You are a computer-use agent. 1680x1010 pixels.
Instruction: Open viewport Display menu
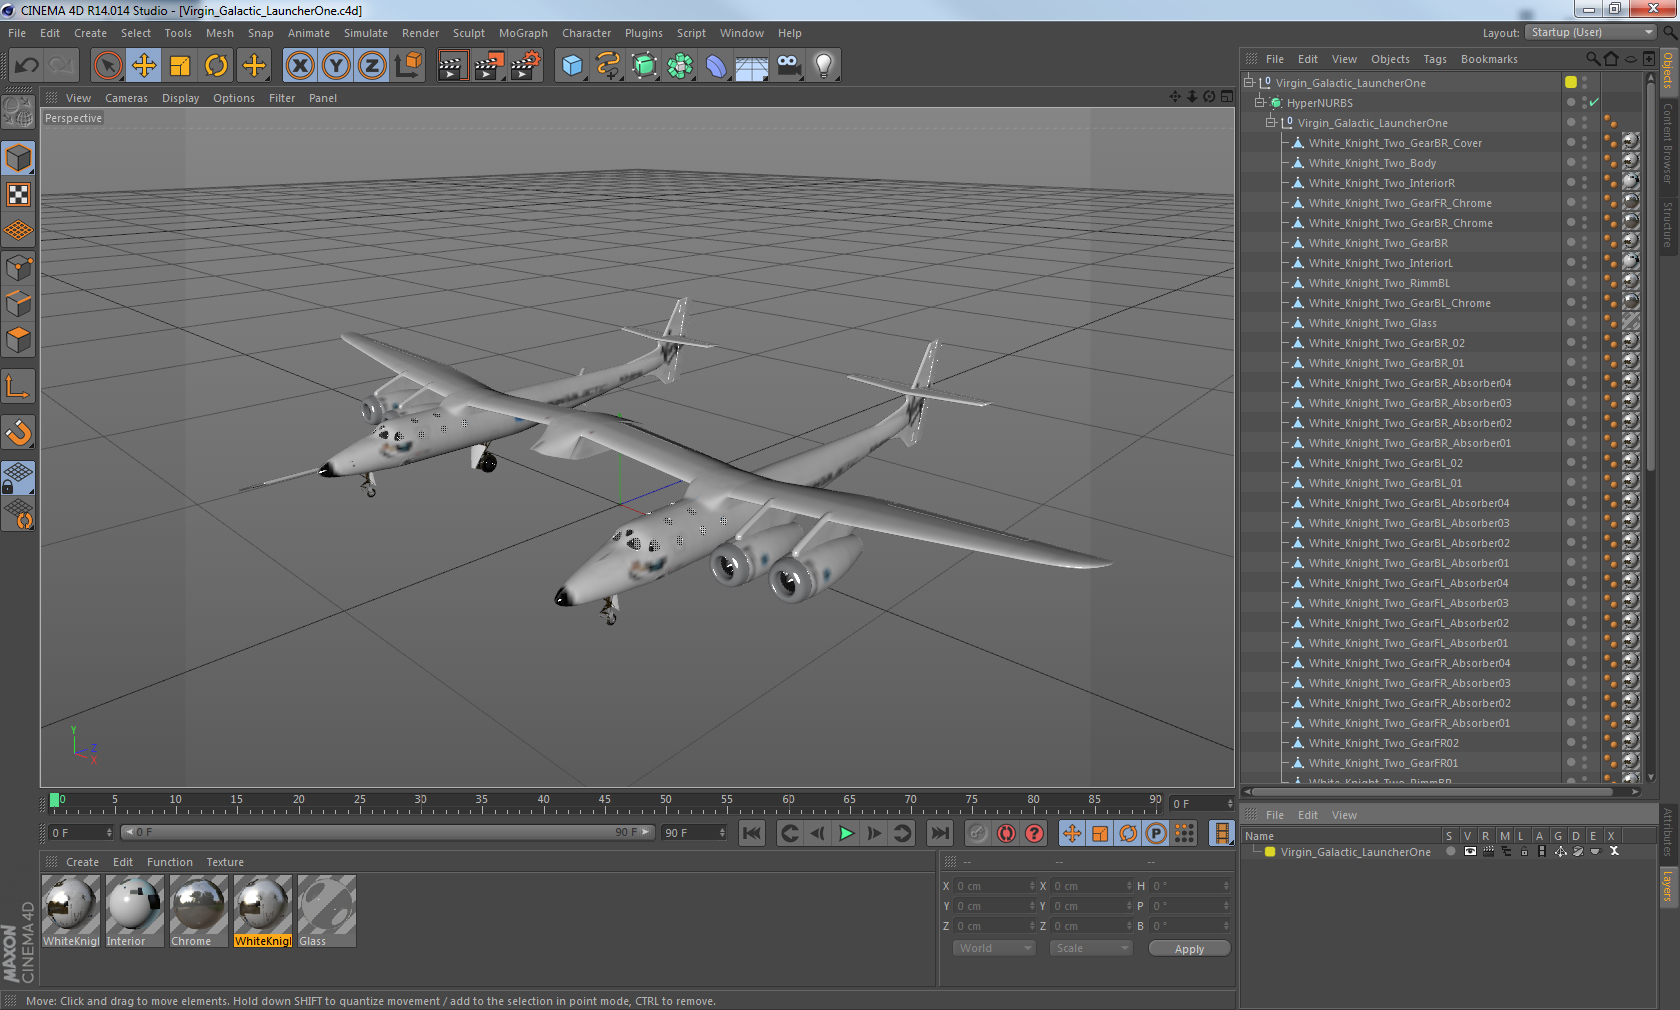[180, 98]
